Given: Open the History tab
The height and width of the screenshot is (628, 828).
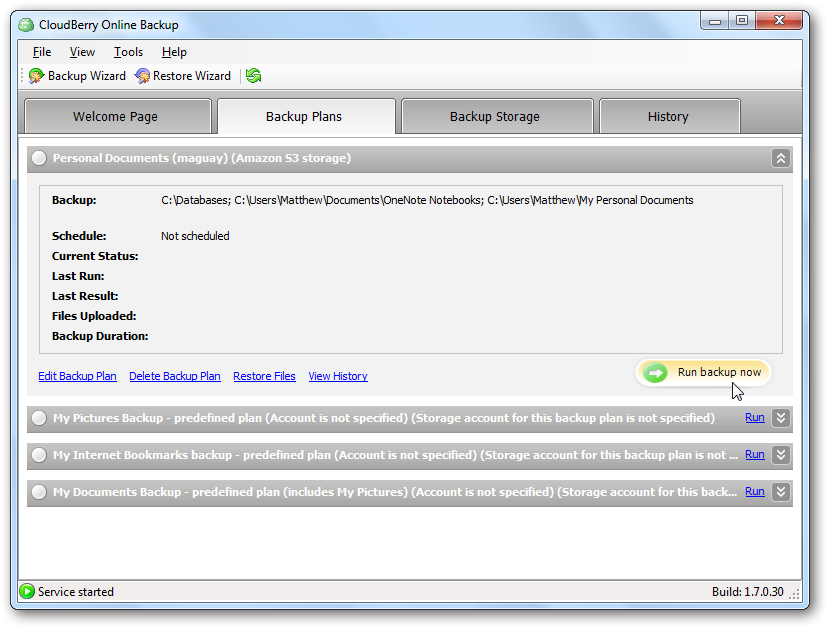Looking at the screenshot, I should (x=670, y=116).
